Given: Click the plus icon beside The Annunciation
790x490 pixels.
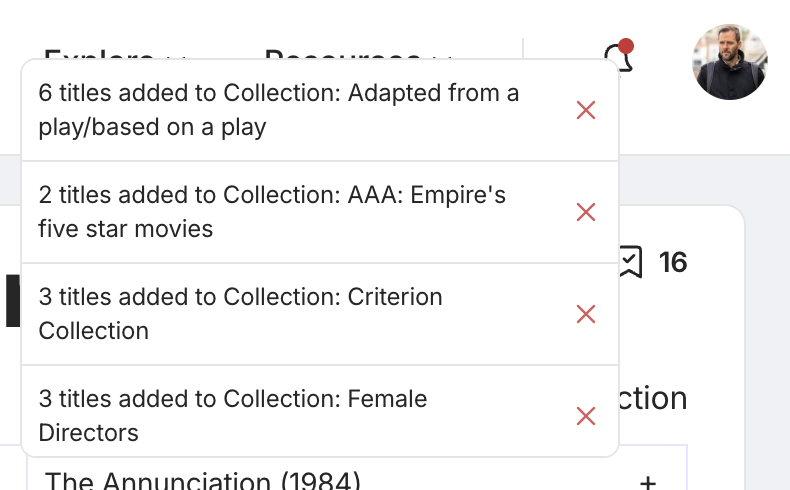Looking at the screenshot, I should coord(648,482).
